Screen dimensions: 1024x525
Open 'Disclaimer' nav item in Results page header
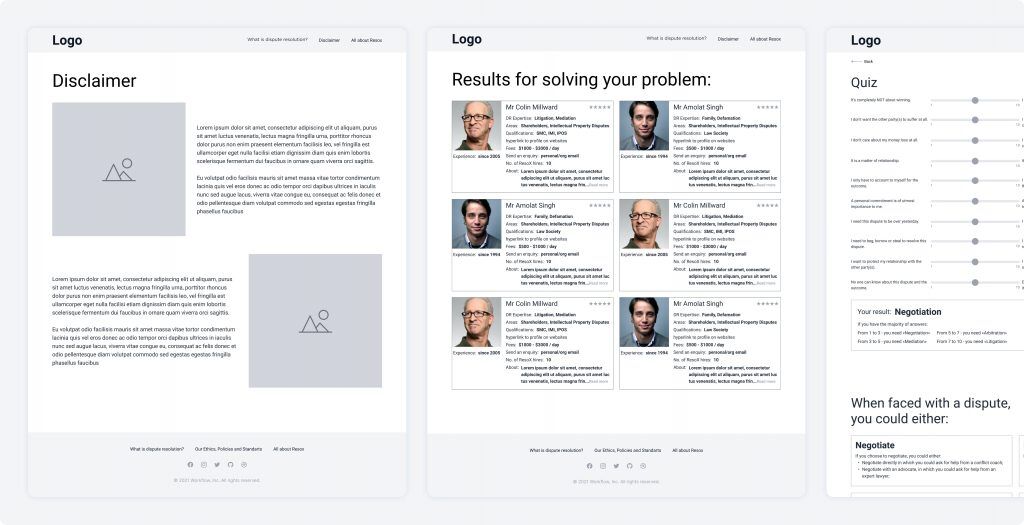coord(728,39)
